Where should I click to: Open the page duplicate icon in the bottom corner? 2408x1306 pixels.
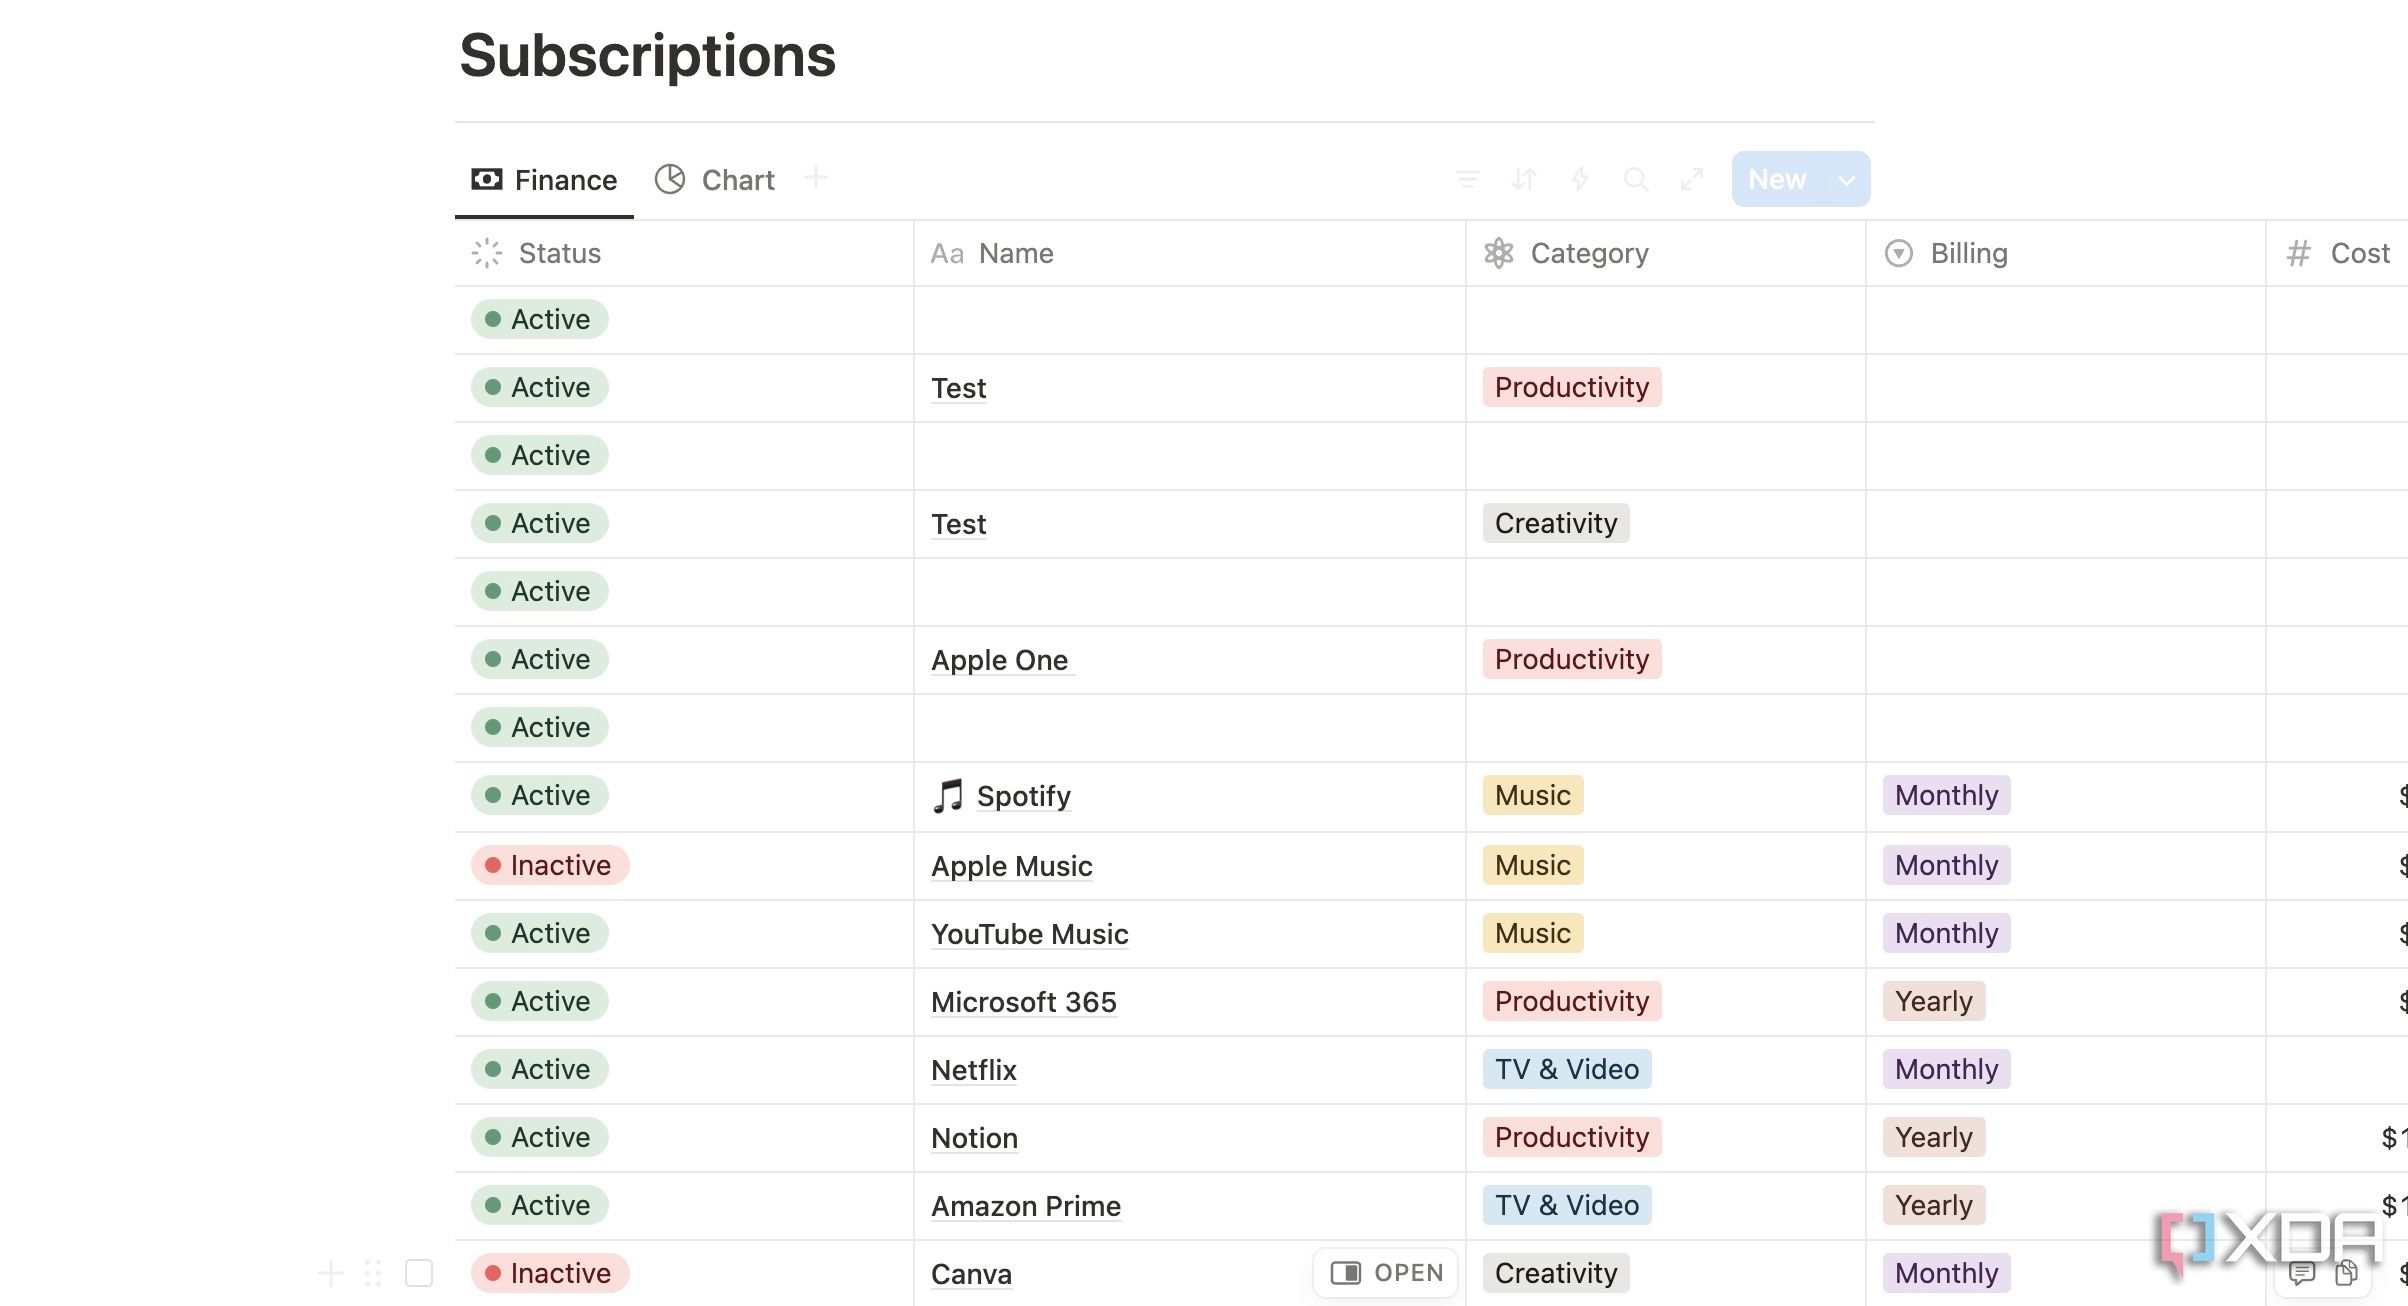[2346, 1273]
